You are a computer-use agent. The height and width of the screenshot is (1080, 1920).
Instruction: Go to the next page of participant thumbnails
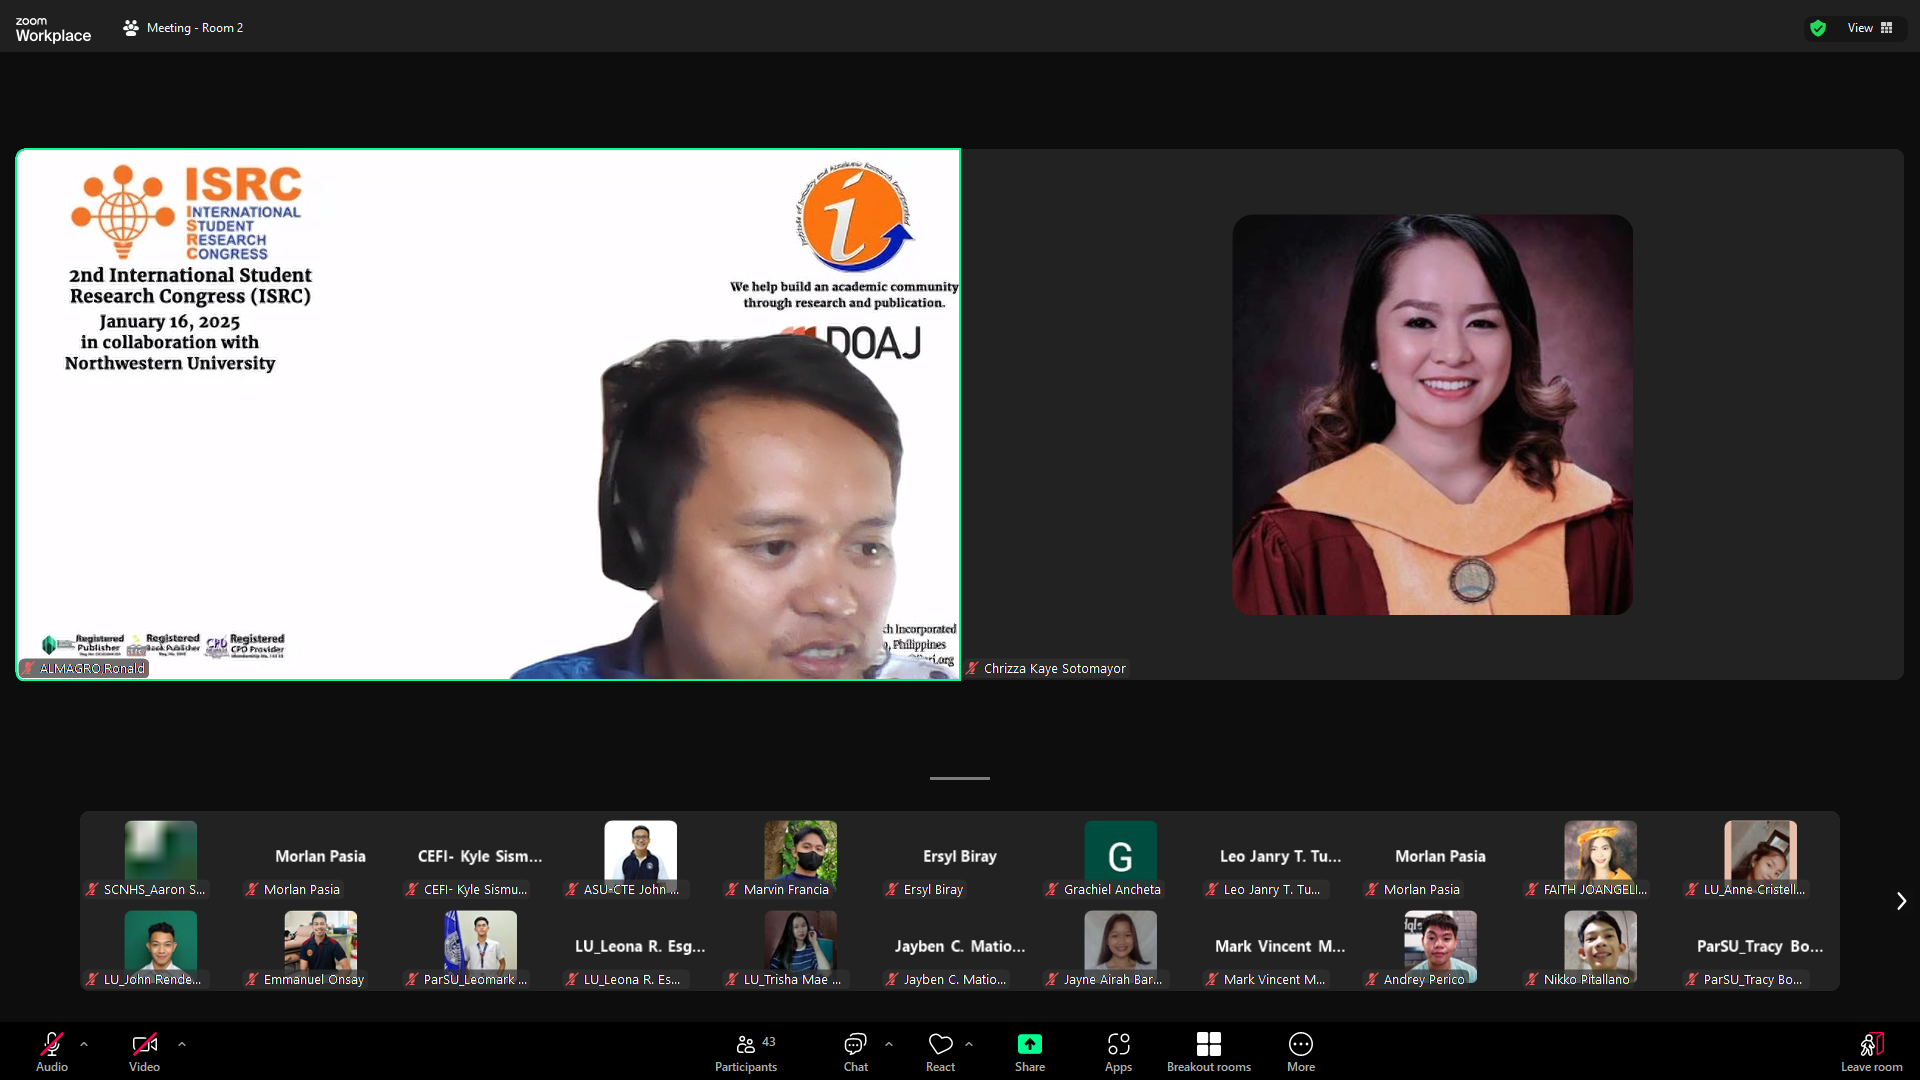1900,901
